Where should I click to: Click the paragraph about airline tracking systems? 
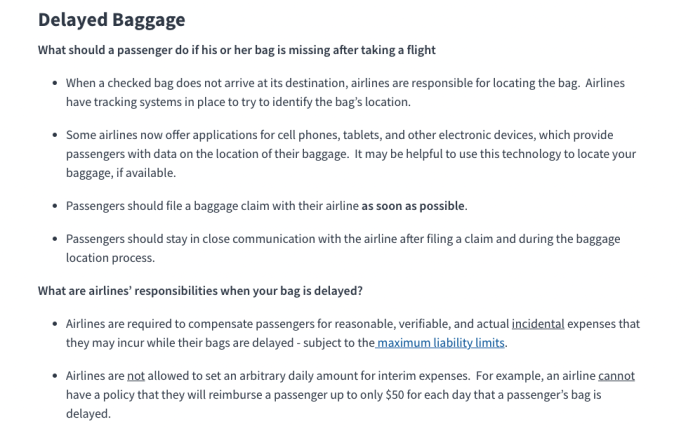tap(345, 92)
